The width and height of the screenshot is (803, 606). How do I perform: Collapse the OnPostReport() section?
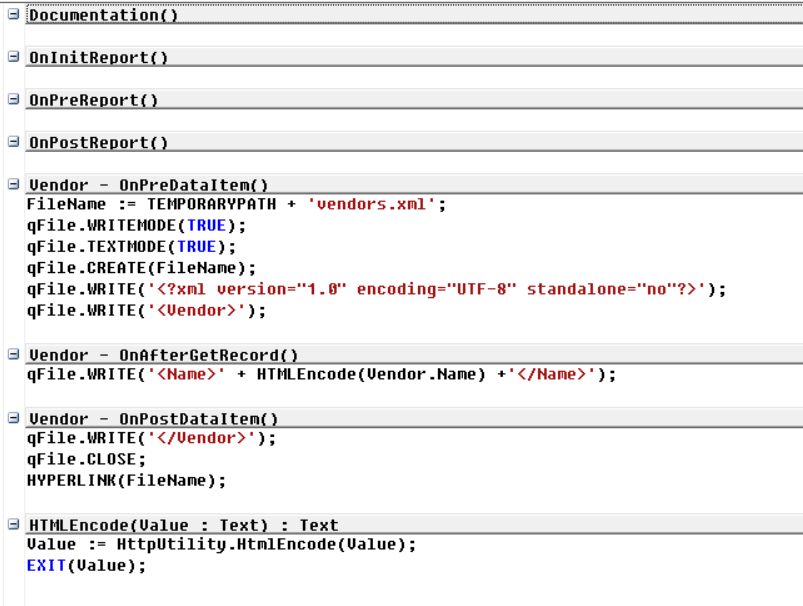(14, 142)
